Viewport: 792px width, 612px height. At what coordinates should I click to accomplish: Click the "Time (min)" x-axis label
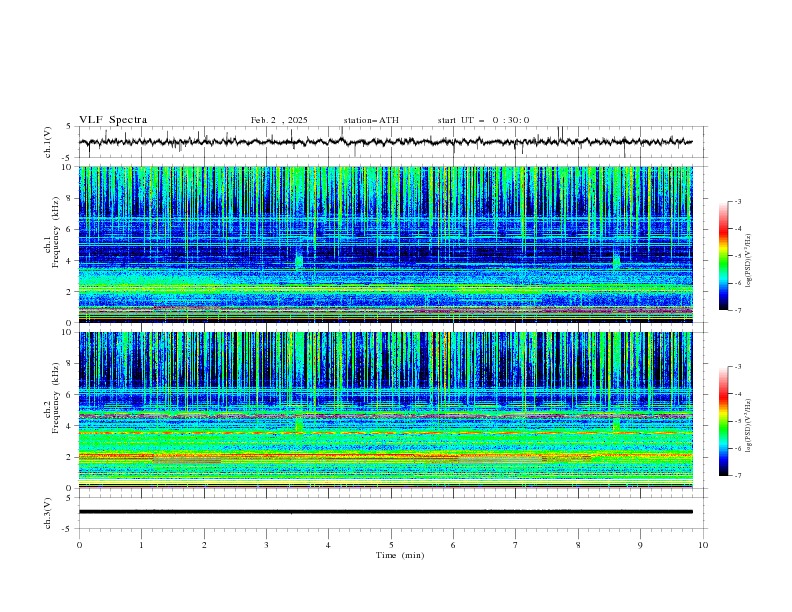click(400, 555)
